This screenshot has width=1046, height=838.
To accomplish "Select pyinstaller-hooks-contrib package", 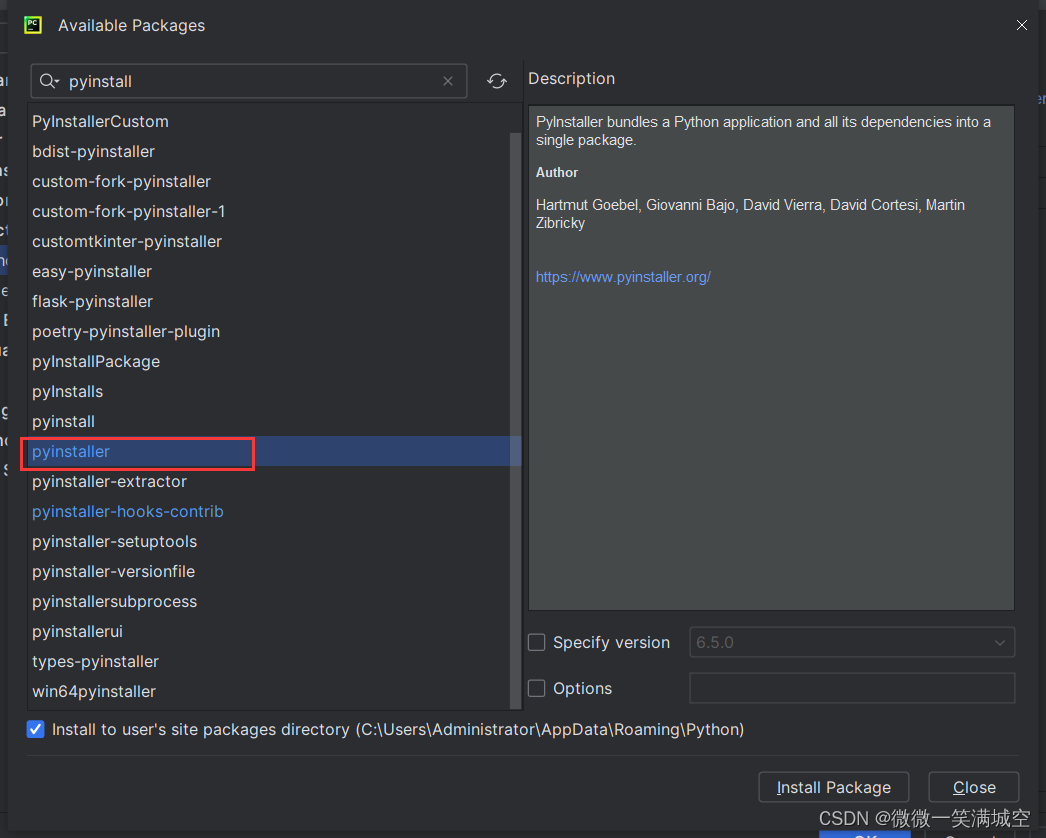I will [x=274, y=512].
